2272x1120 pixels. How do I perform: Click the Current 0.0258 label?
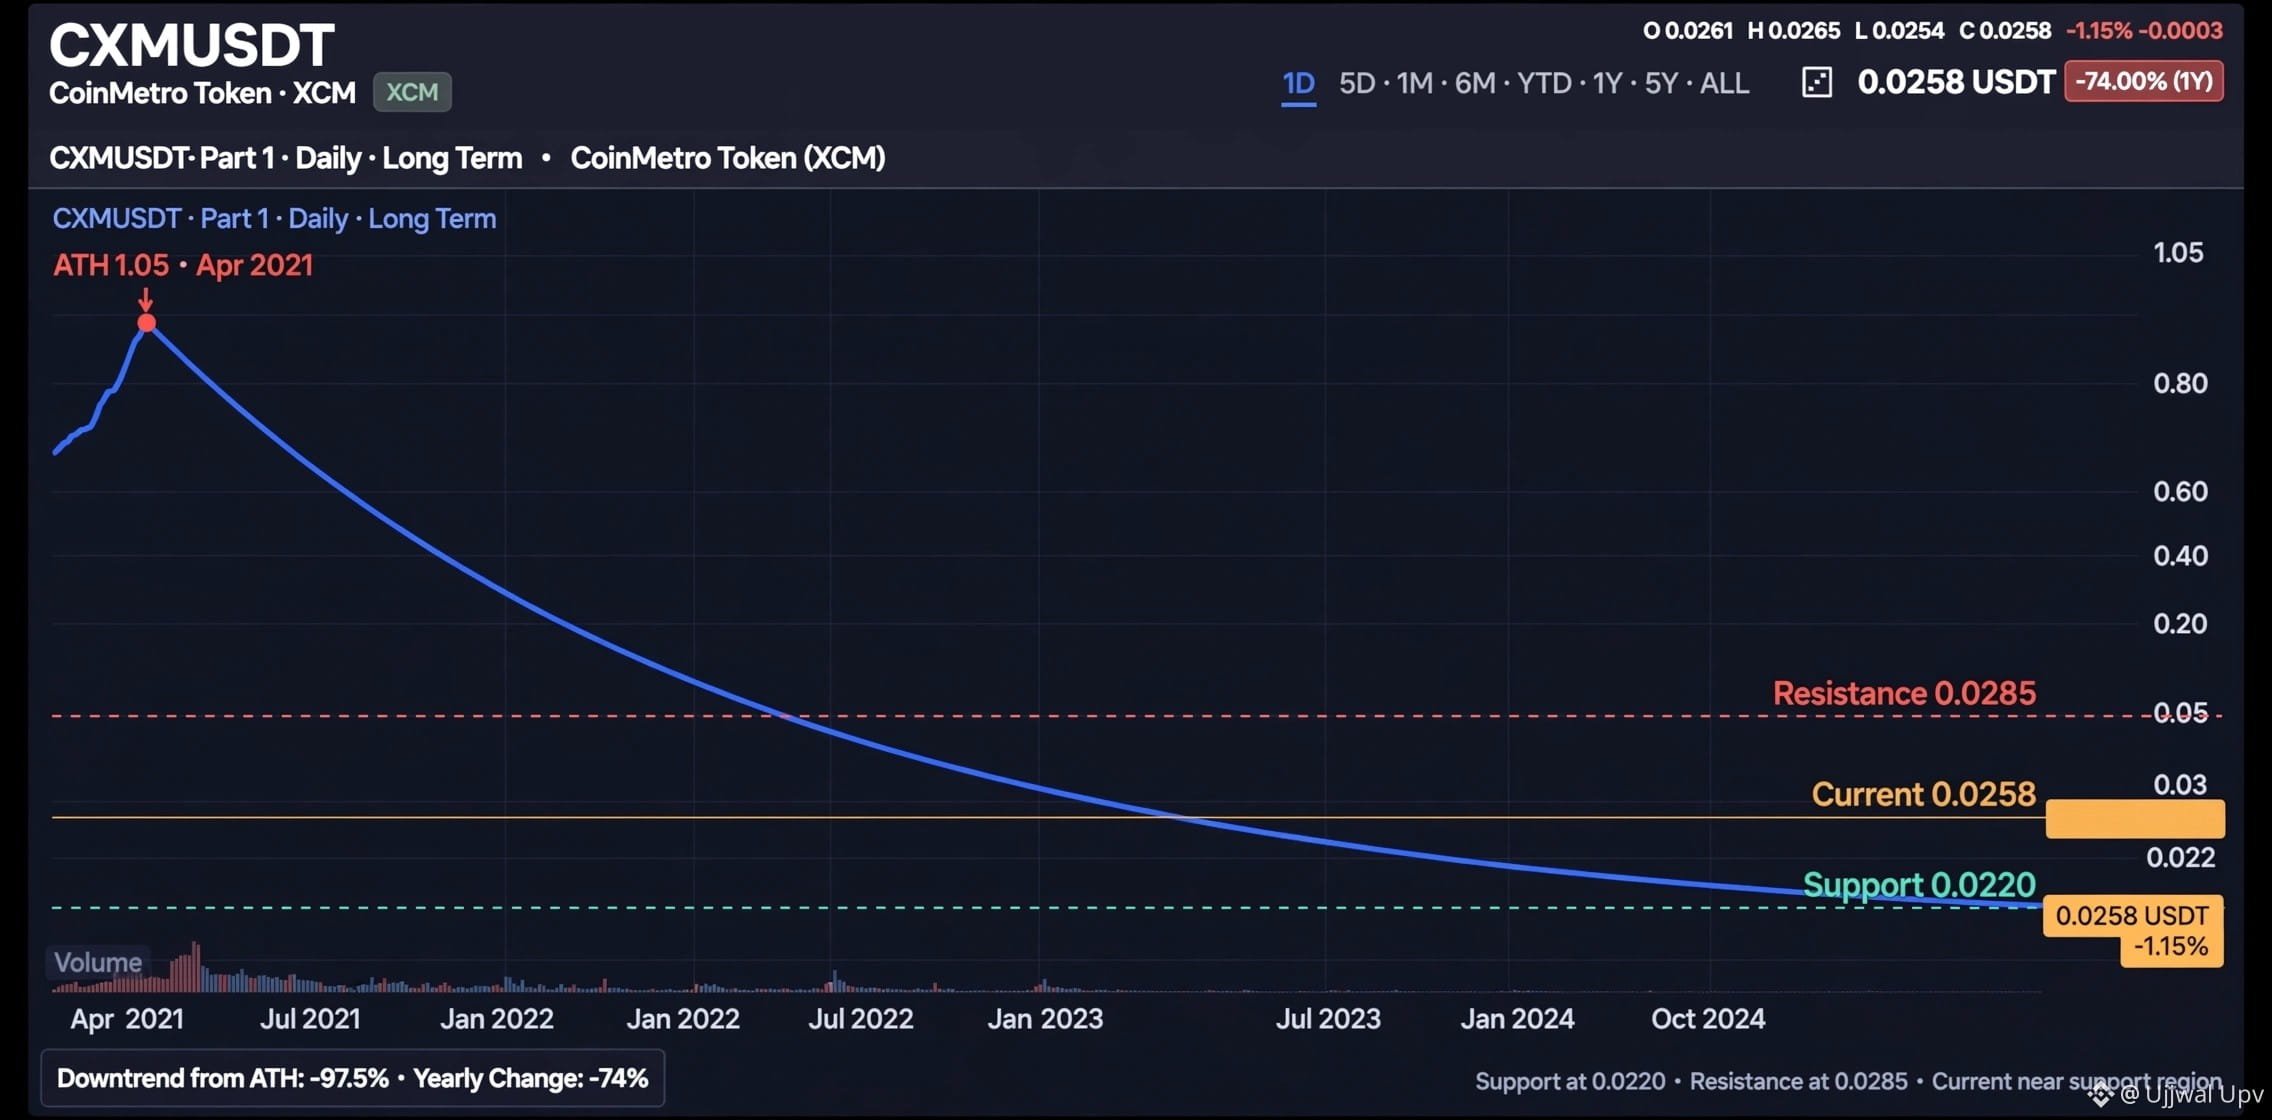tap(1923, 794)
